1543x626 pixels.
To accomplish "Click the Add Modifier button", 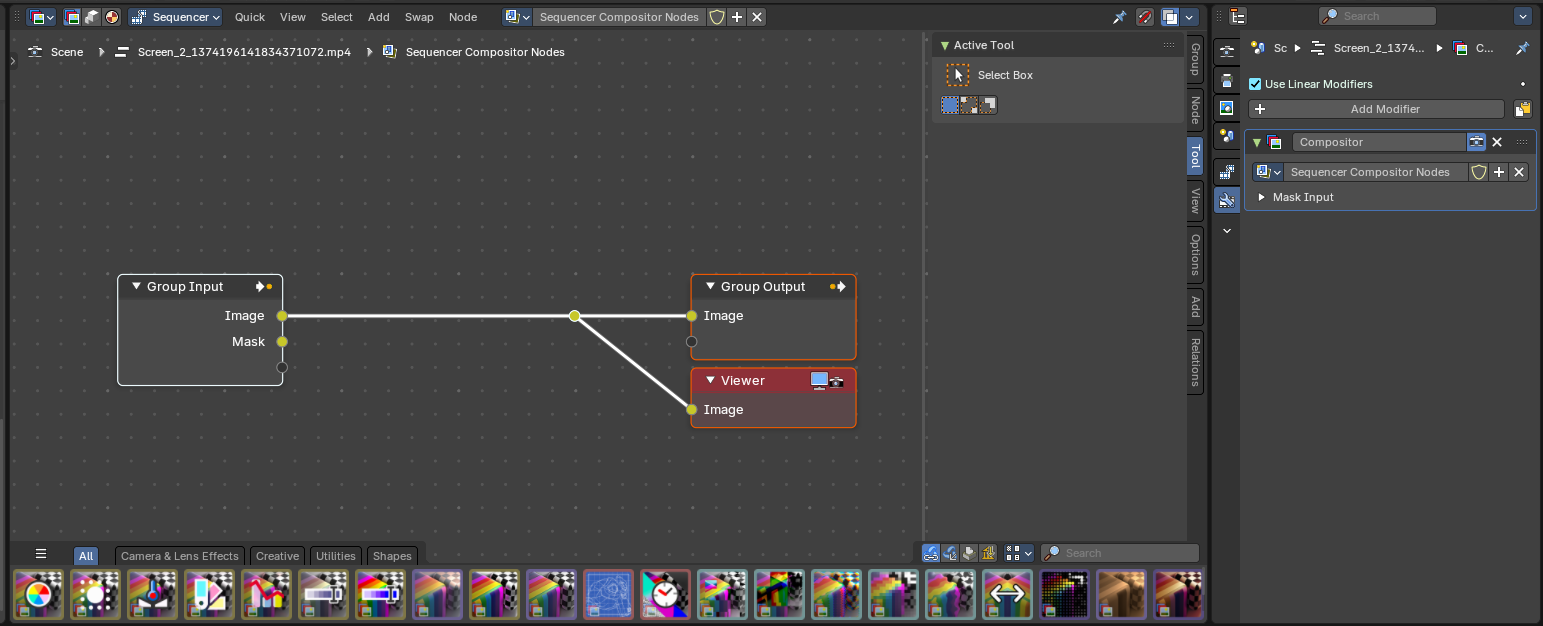I will point(1376,109).
